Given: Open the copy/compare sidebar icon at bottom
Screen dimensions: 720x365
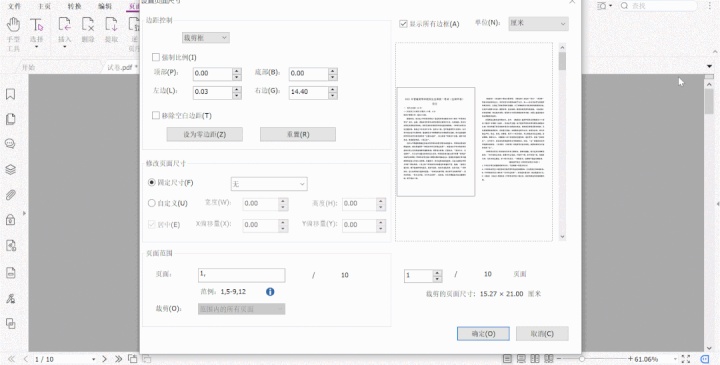Looking at the screenshot, I should tap(11, 323).
